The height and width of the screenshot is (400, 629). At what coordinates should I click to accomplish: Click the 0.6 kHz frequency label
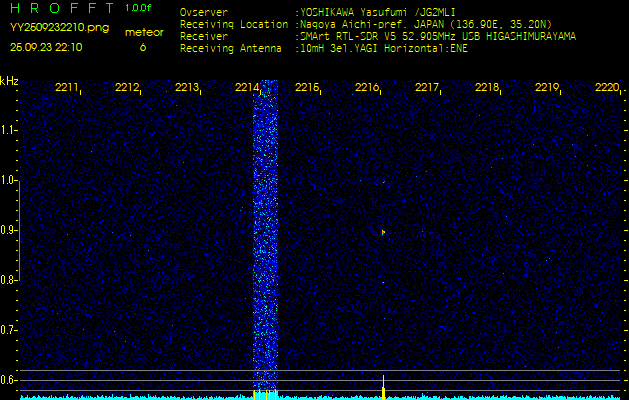tap(8, 380)
